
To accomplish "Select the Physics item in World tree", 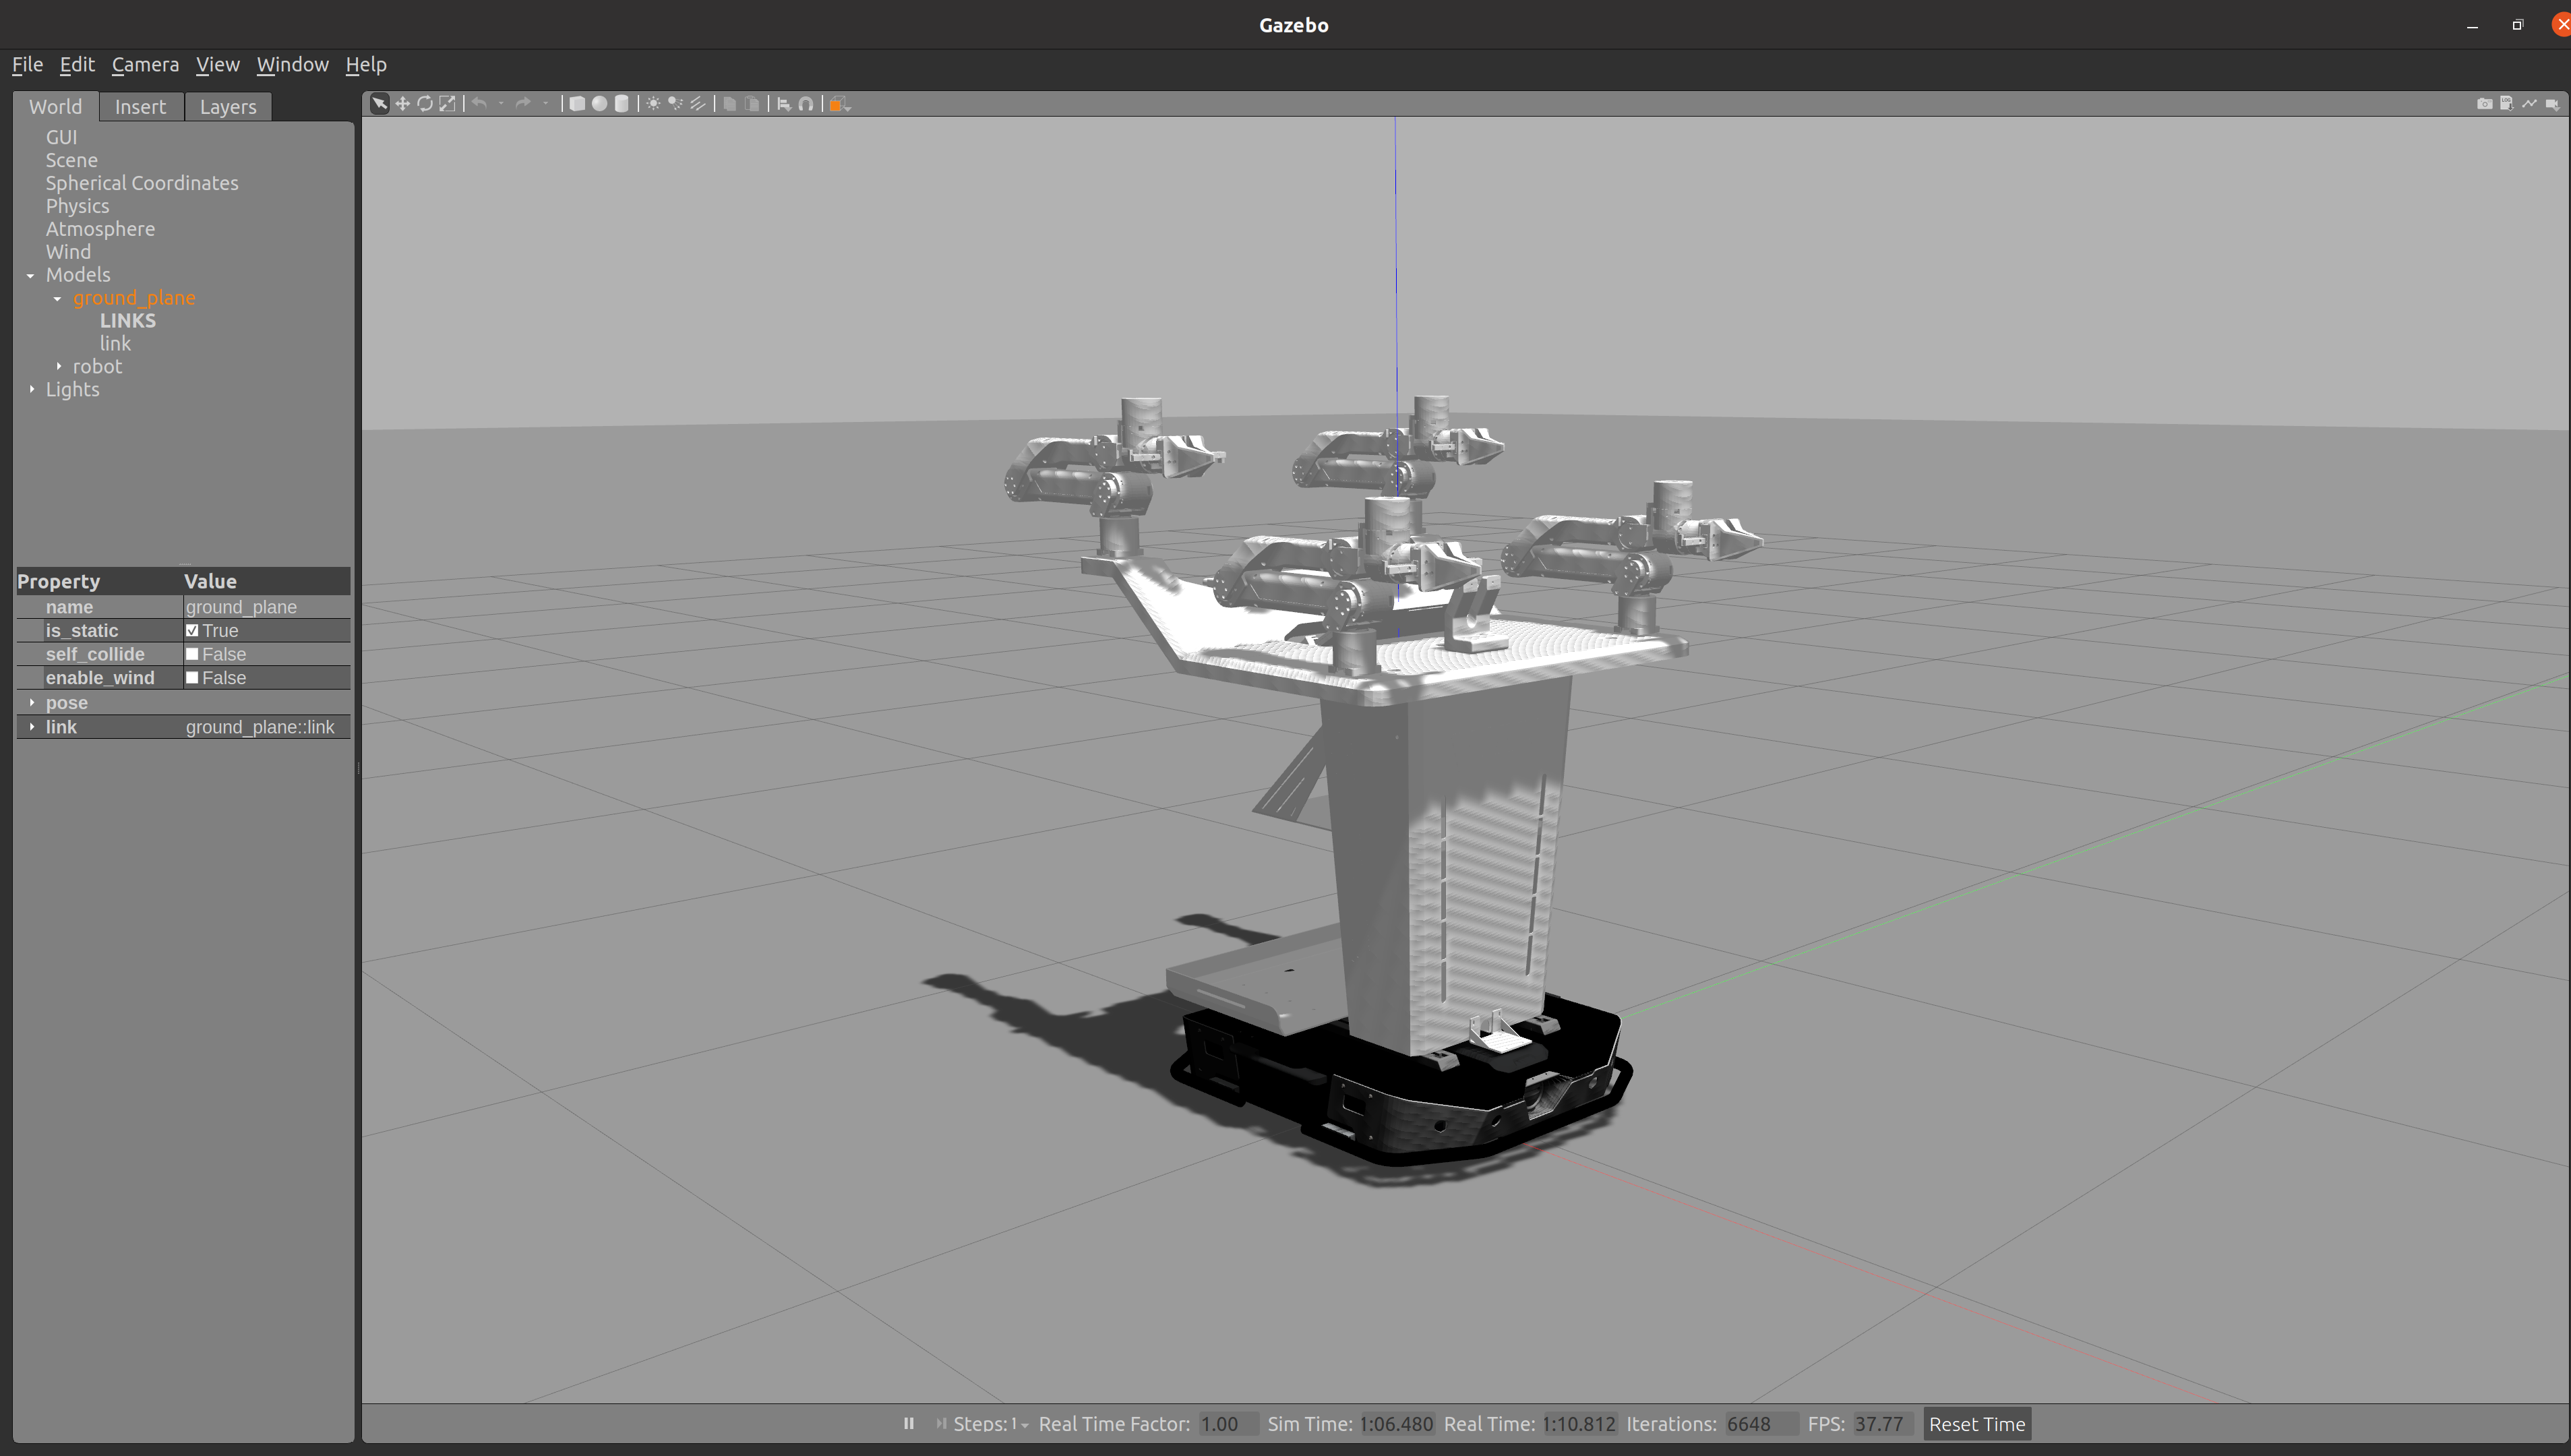I will point(77,206).
